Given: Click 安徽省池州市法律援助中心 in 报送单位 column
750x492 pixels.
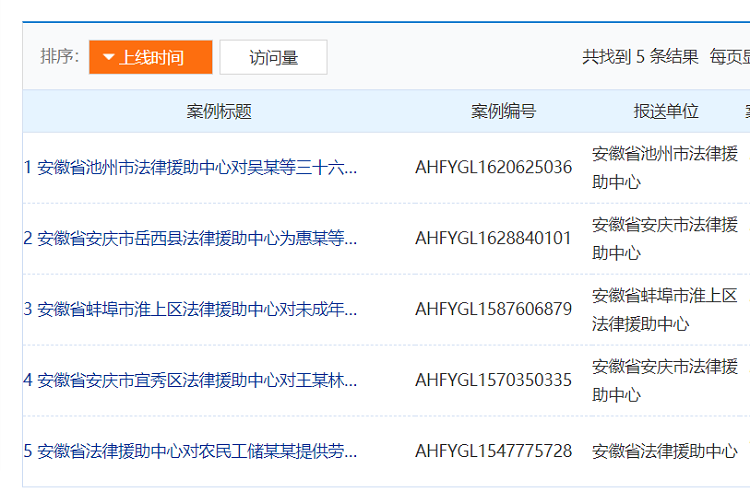Looking at the screenshot, I should tap(665, 168).
